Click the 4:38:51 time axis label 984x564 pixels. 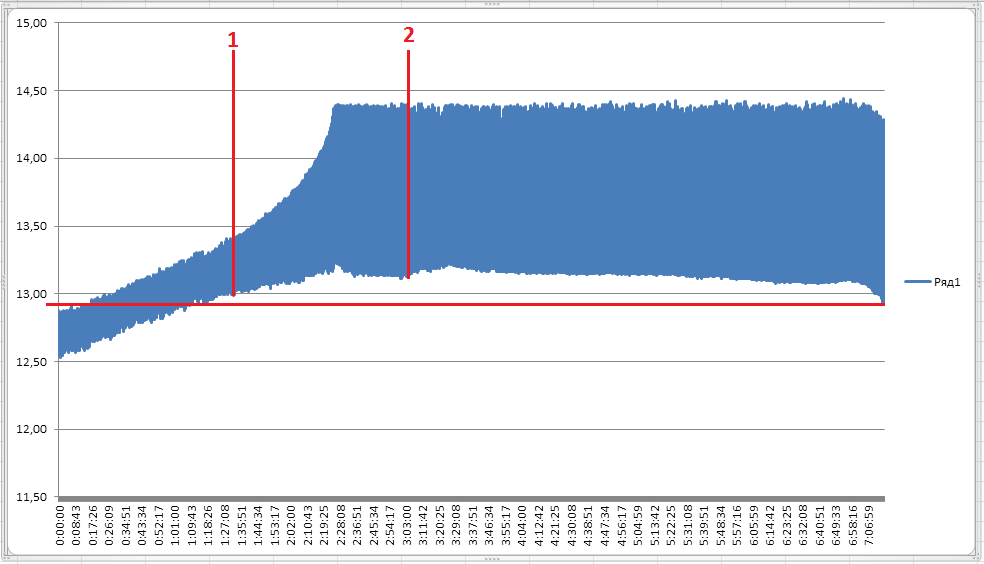588,525
